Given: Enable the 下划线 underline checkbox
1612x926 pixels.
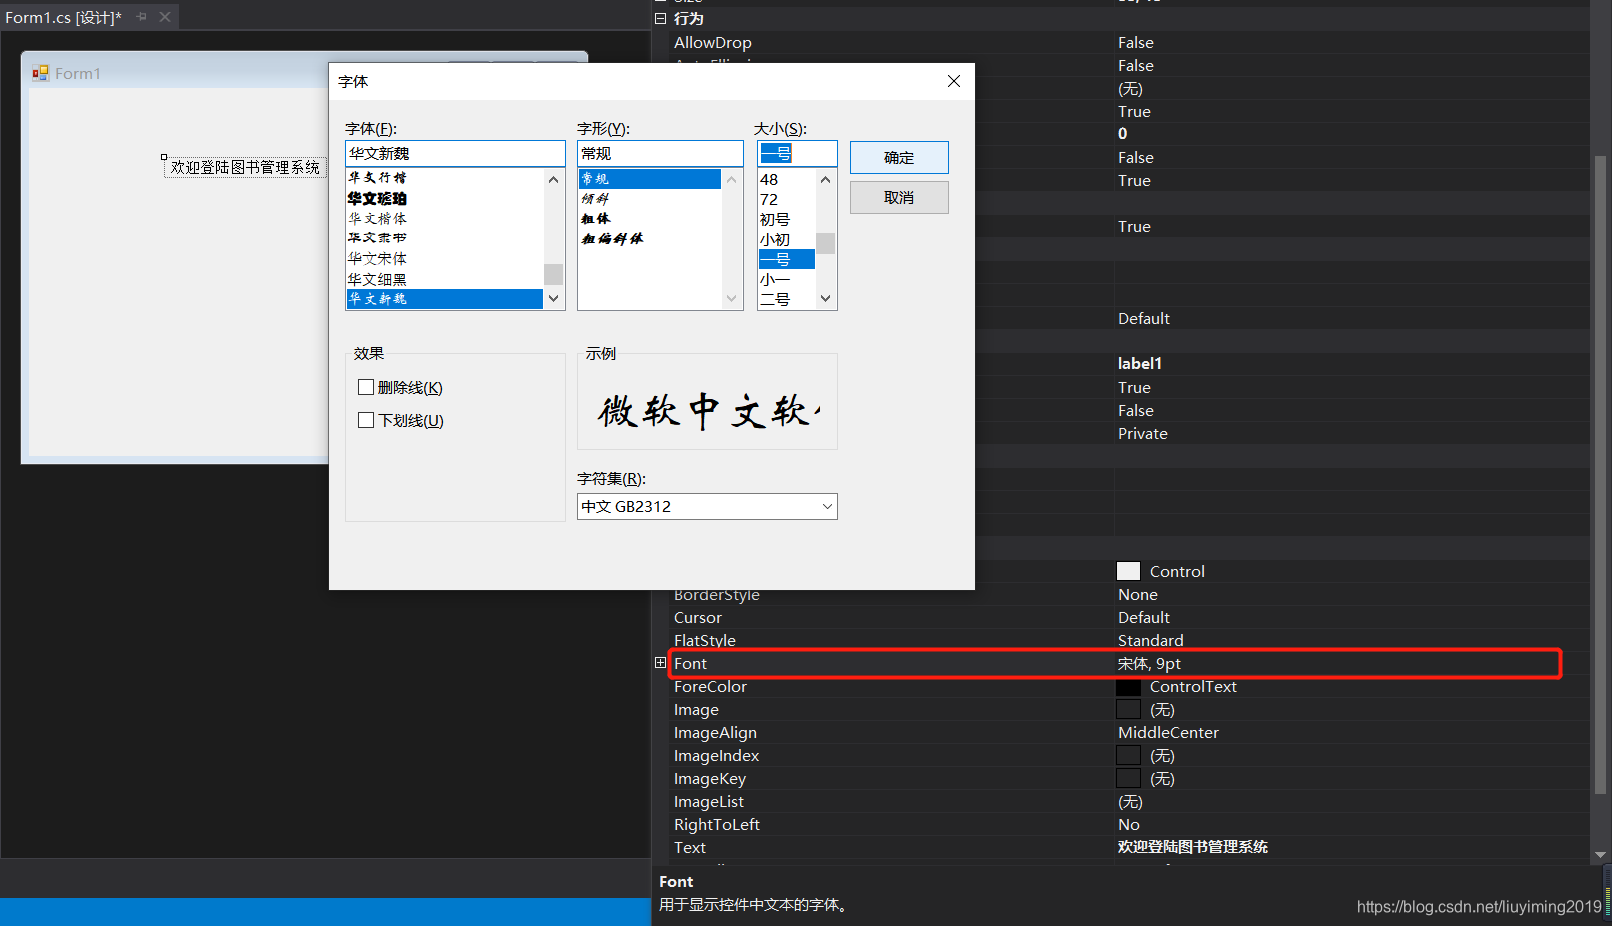Looking at the screenshot, I should [366, 420].
